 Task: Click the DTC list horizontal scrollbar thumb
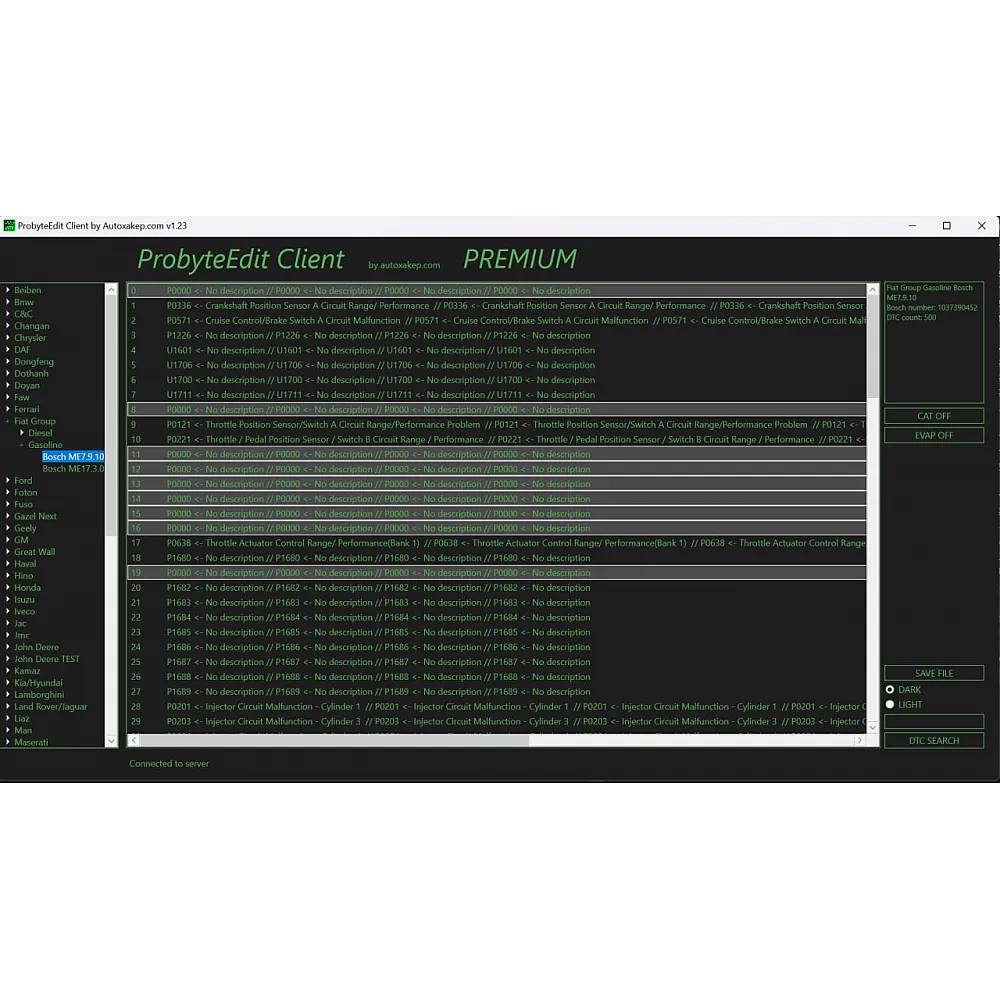click(335, 740)
